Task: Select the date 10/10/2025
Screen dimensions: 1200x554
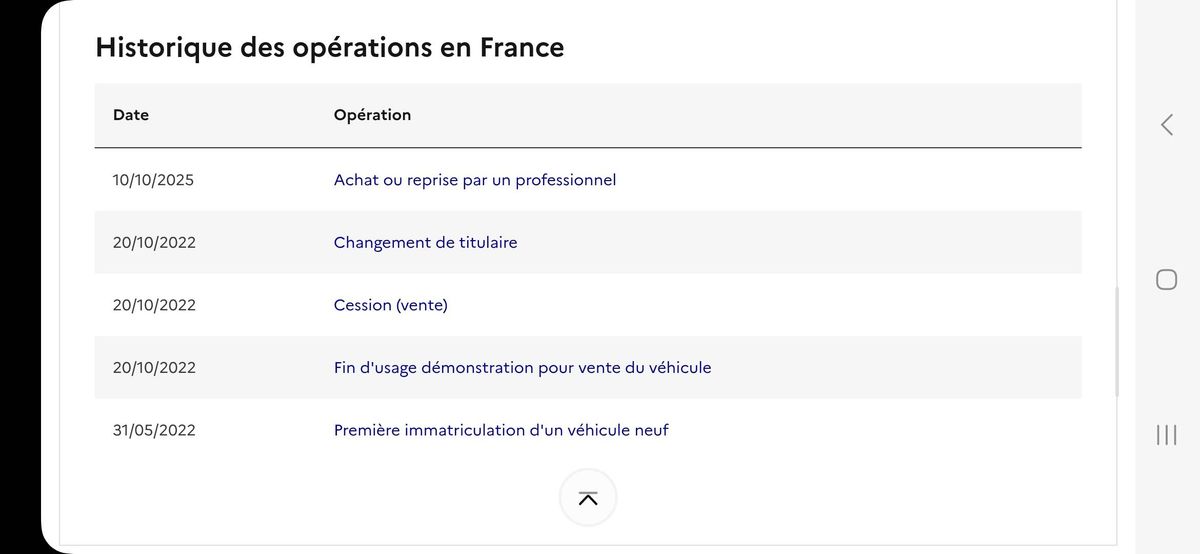Action: tap(154, 180)
